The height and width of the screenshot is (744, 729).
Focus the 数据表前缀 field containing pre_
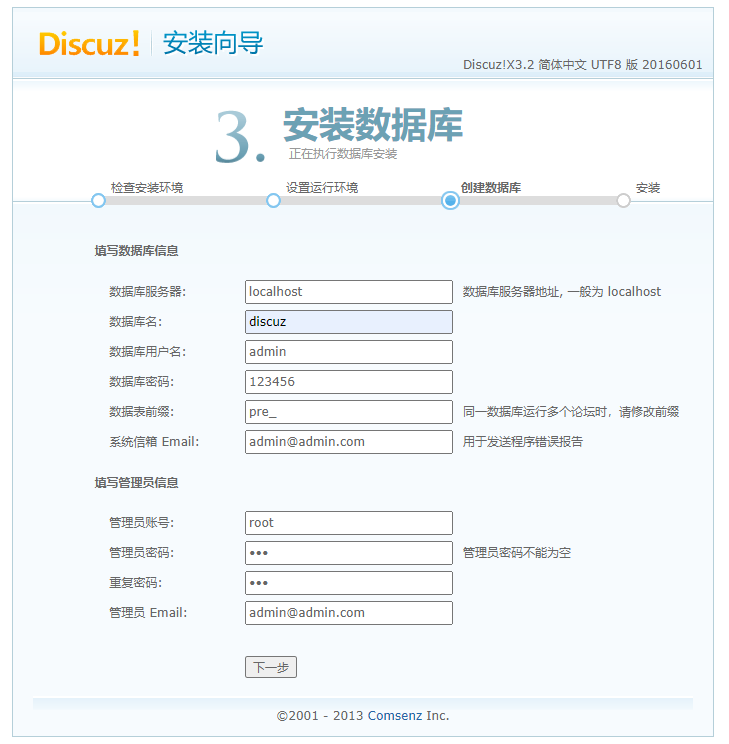pyautogui.click(x=349, y=412)
